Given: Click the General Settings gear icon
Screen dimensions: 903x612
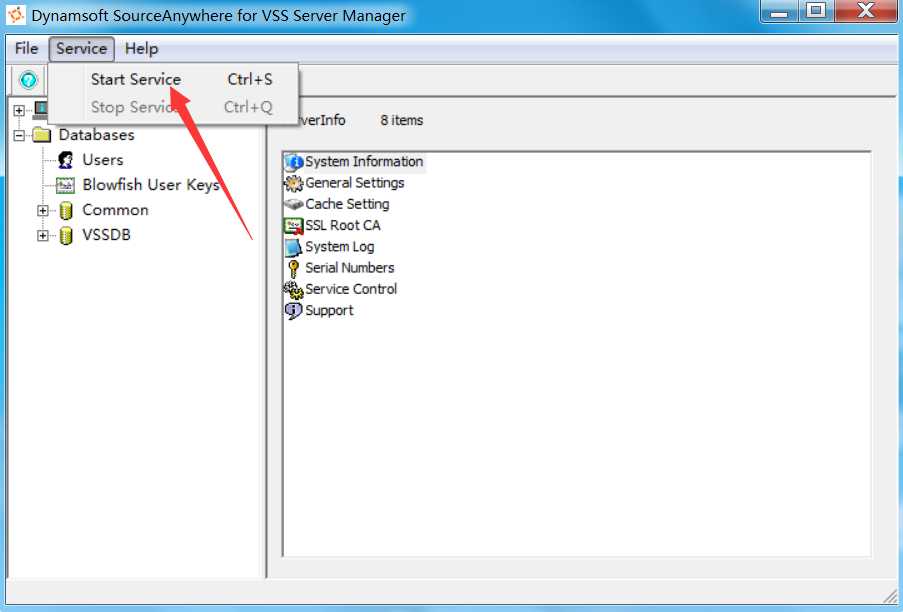Looking at the screenshot, I should (294, 183).
